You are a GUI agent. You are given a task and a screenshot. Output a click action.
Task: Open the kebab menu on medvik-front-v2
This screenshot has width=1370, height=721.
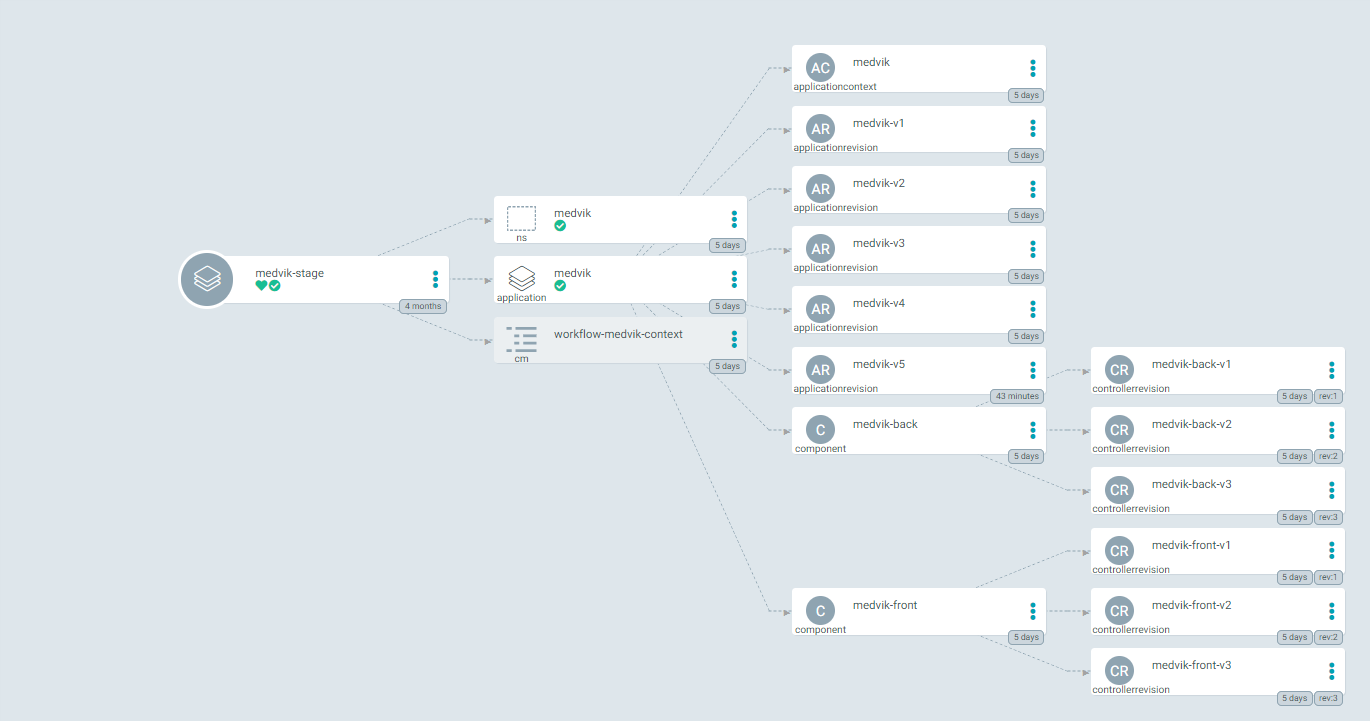click(x=1330, y=610)
